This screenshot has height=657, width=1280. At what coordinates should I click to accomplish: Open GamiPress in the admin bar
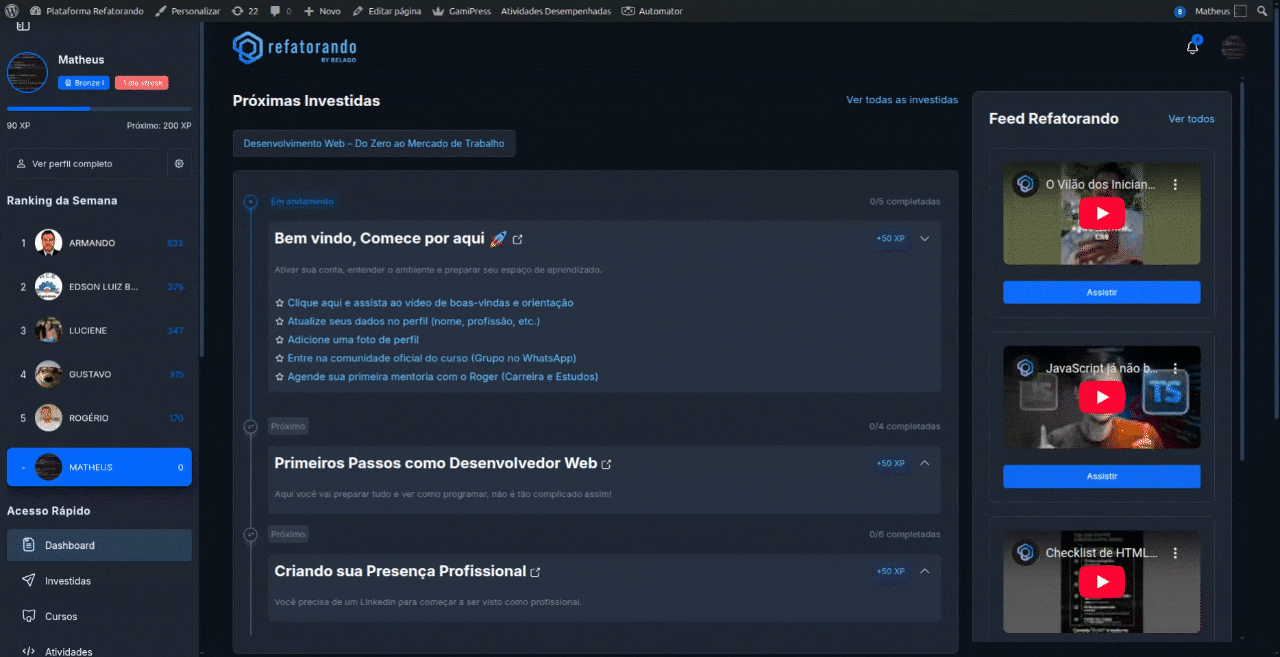coord(461,11)
